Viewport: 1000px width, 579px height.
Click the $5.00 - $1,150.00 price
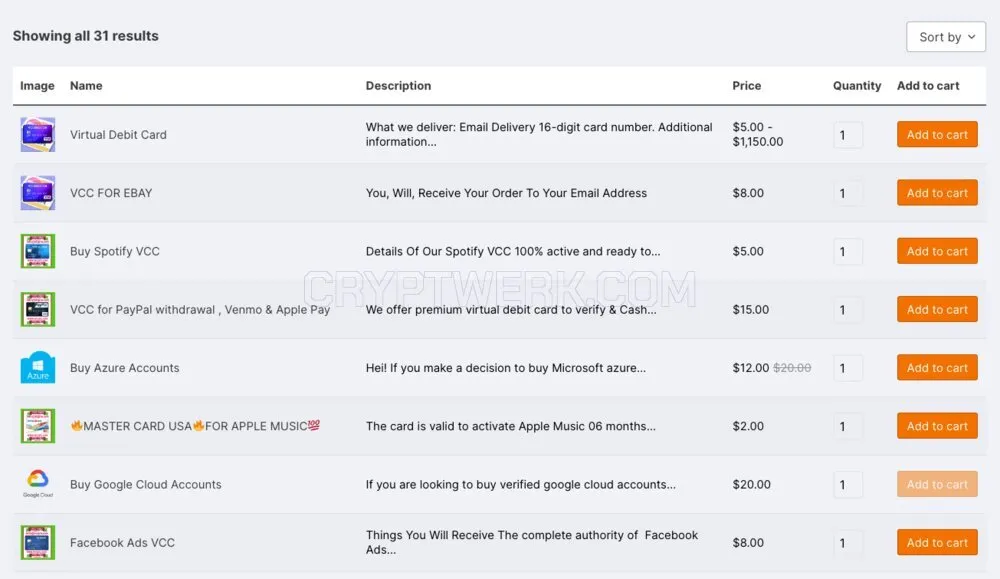pos(758,135)
